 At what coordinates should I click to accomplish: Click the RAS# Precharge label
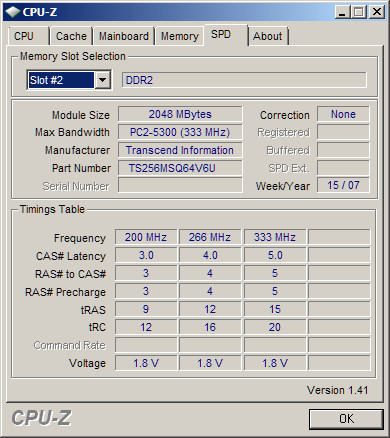point(65,292)
